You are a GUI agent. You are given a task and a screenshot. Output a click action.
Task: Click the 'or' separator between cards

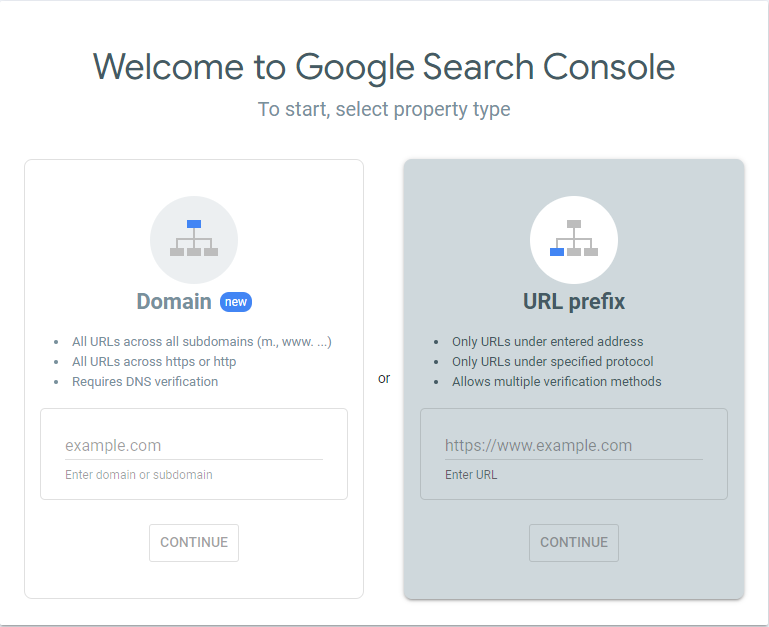click(x=384, y=378)
